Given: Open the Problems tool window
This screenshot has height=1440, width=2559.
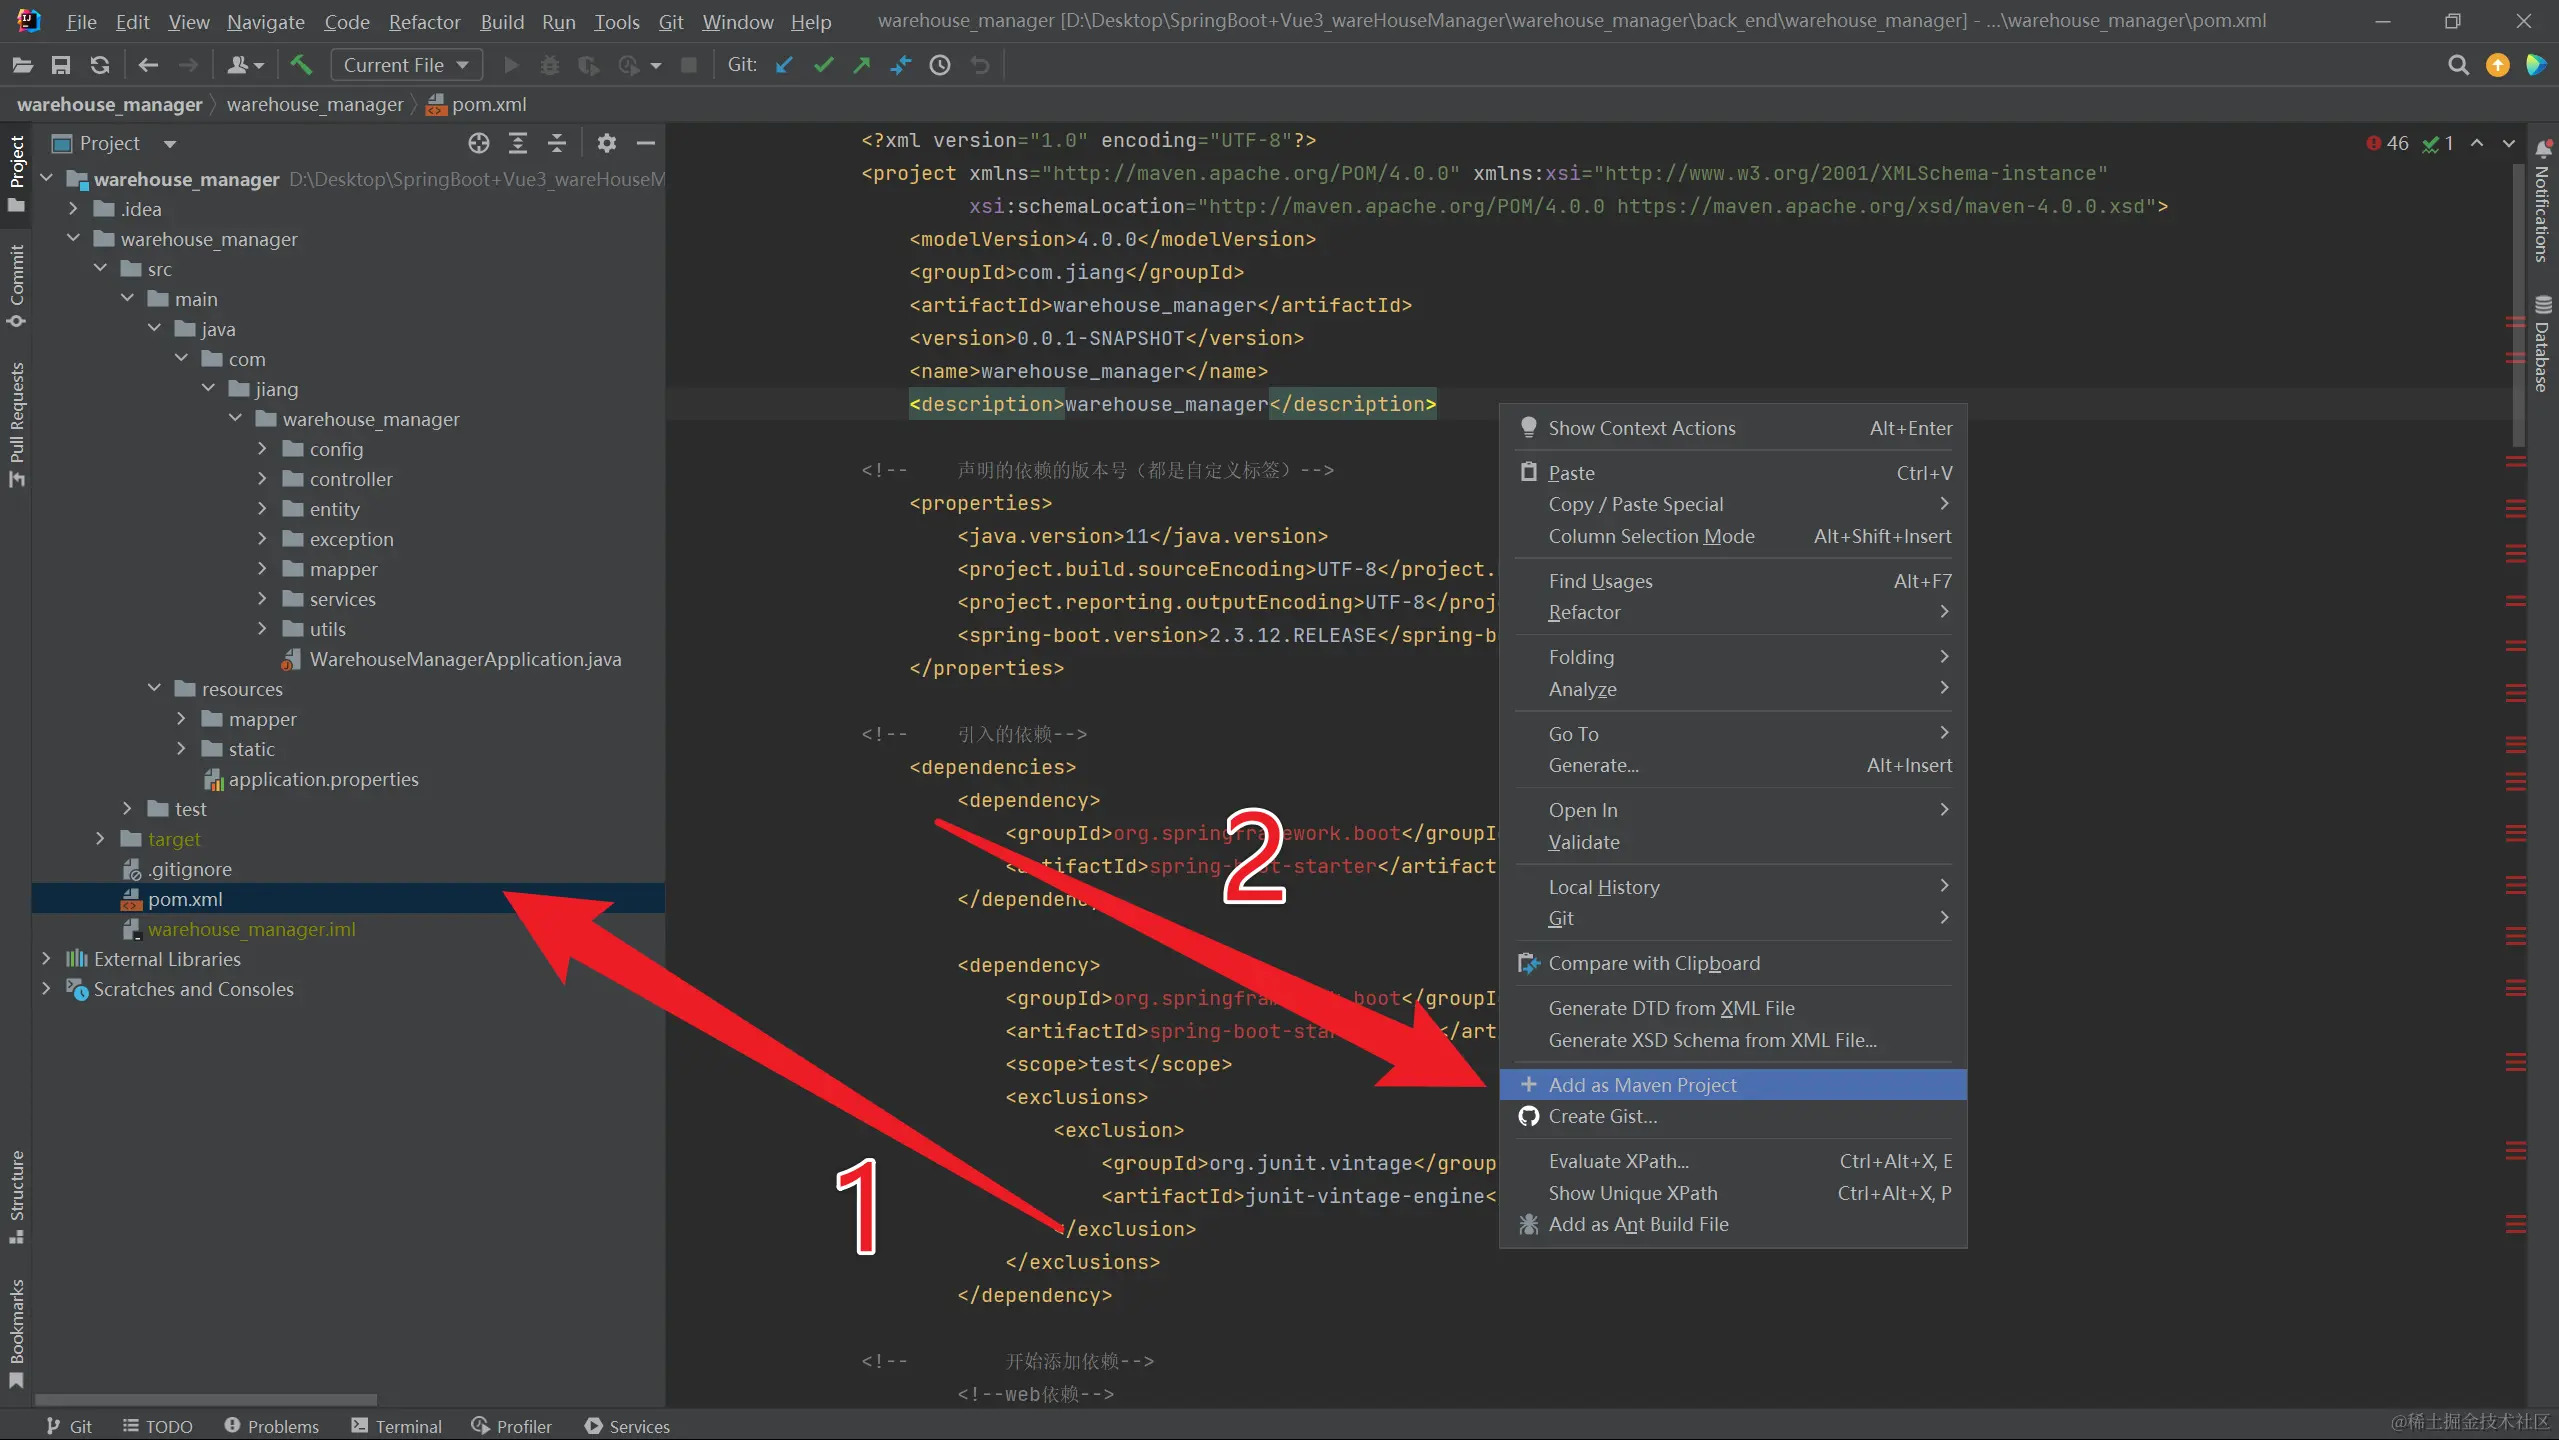Looking at the screenshot, I should [272, 1426].
